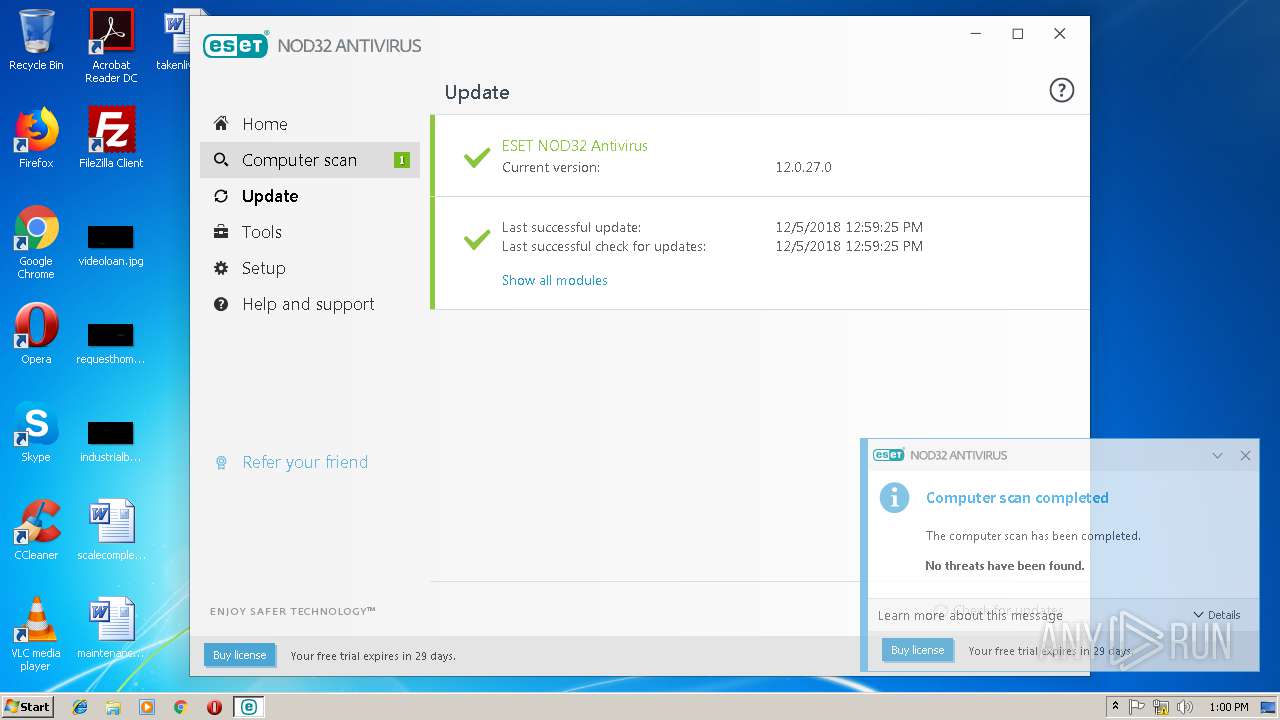Select the scalecomple... Word document on desktop

click(111, 530)
